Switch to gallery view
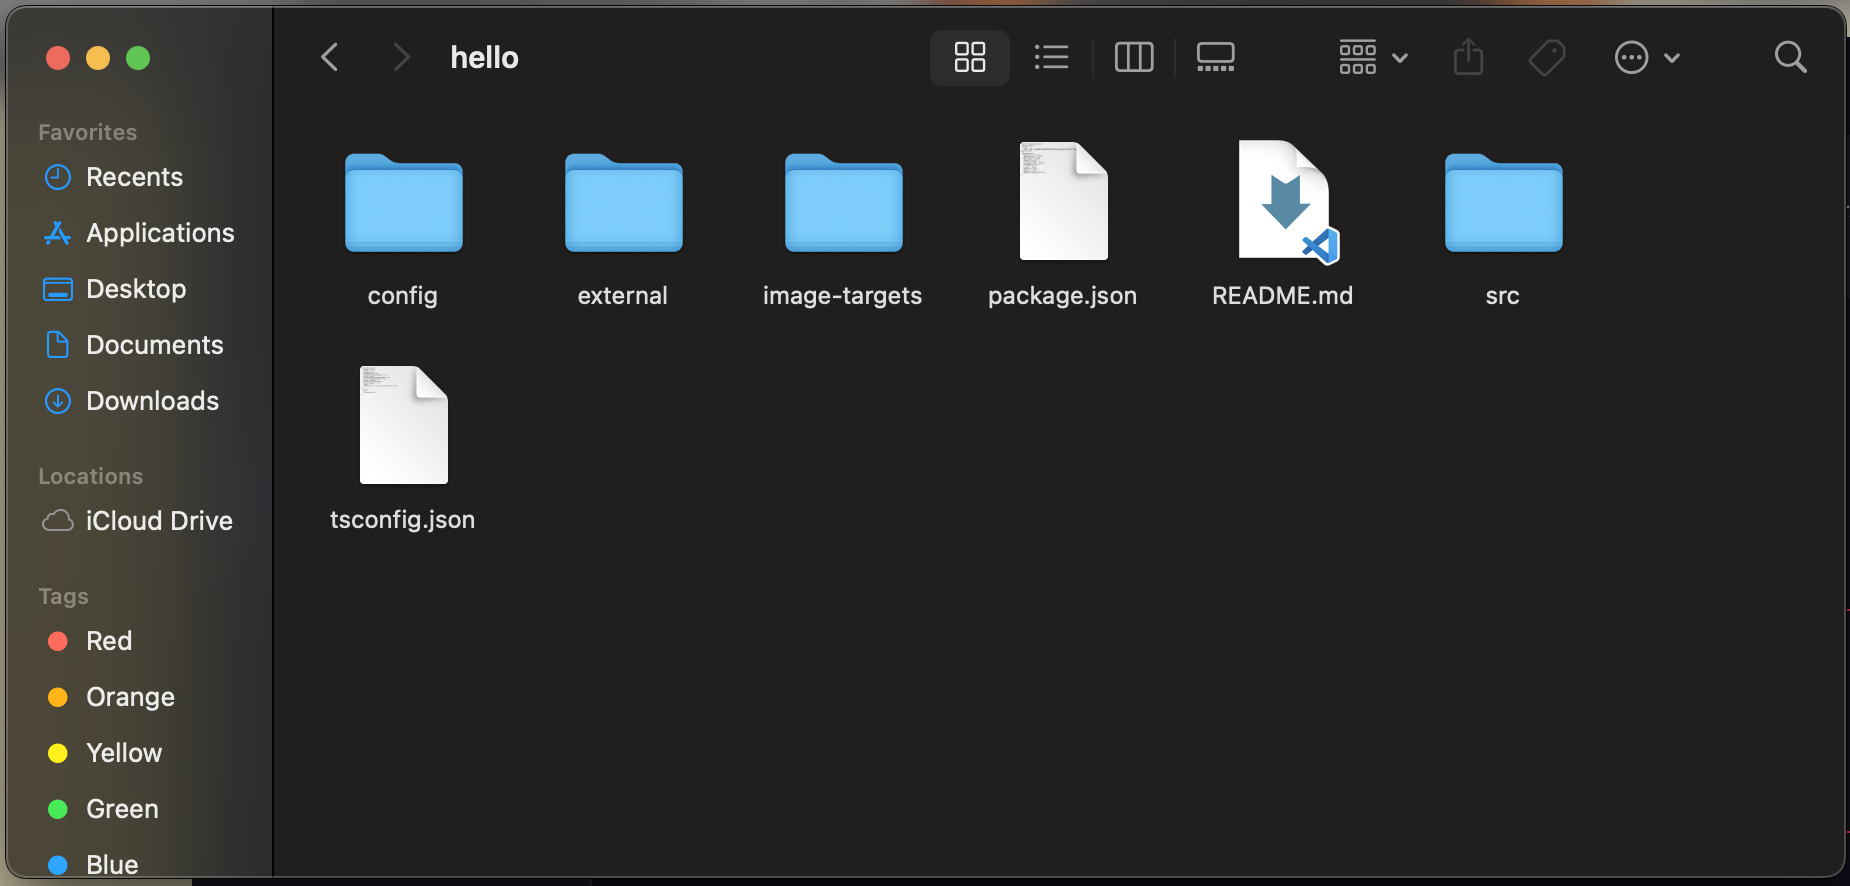This screenshot has height=886, width=1850. tap(1215, 57)
